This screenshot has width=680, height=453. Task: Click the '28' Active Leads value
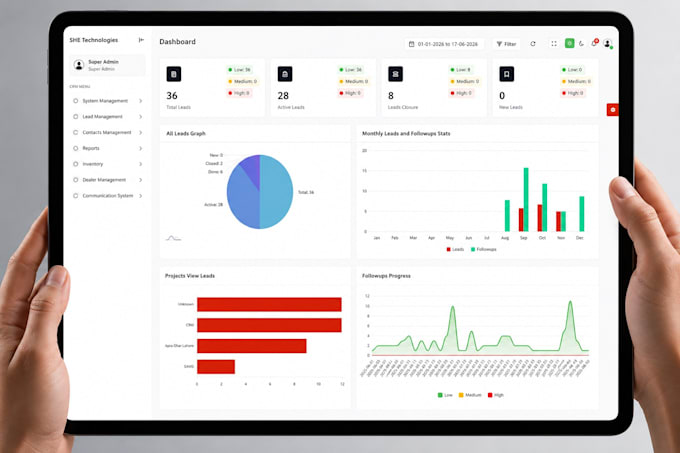(283, 95)
